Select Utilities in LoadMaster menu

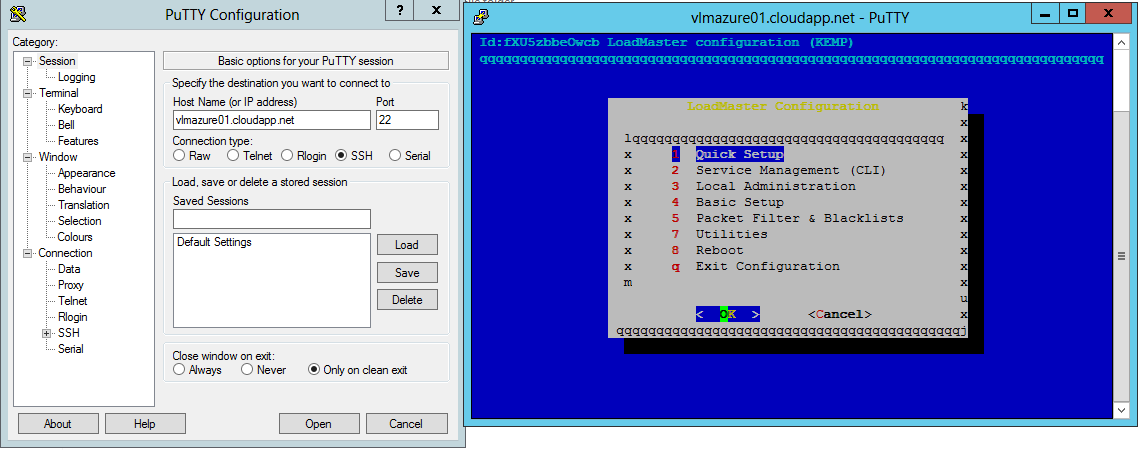coord(731,234)
